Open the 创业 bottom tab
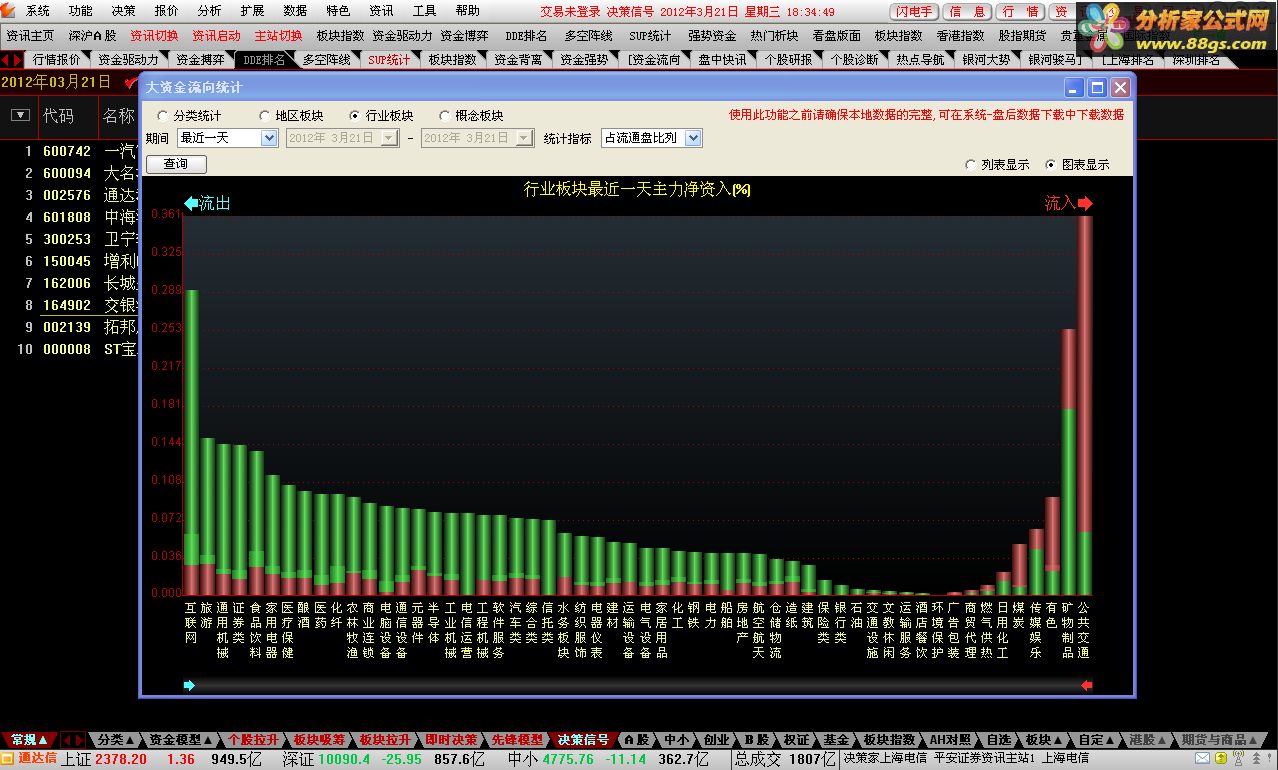The width and height of the screenshot is (1278, 770). coord(716,740)
